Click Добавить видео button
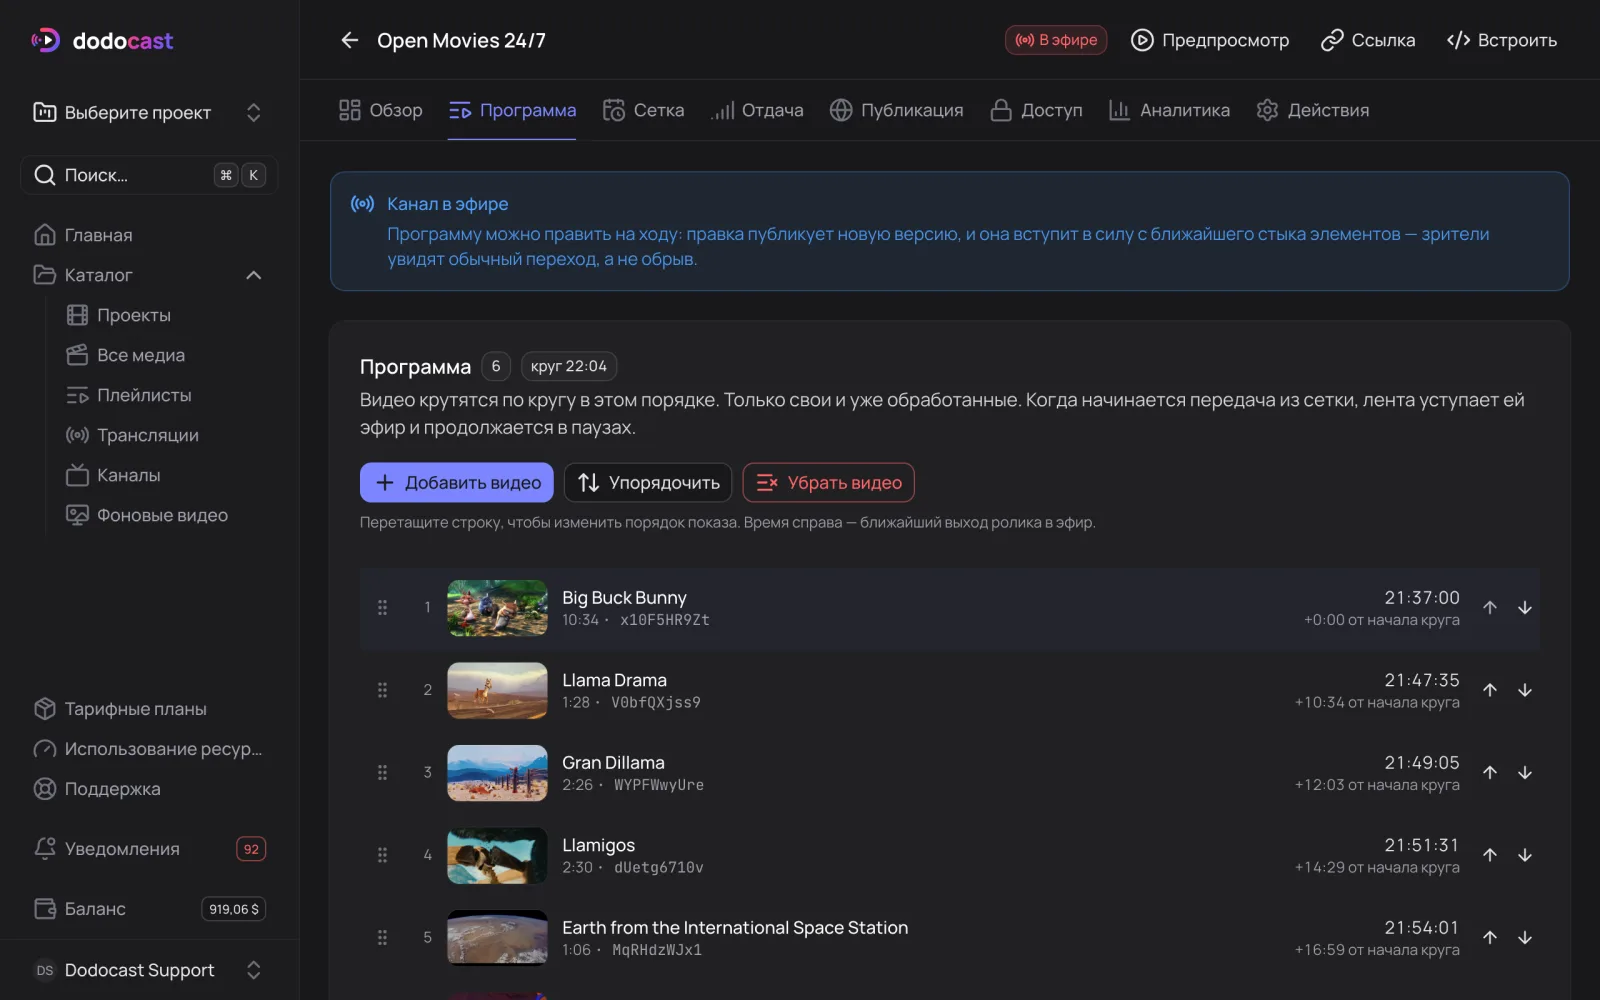Viewport: 1600px width, 1000px height. pyautogui.click(x=457, y=482)
